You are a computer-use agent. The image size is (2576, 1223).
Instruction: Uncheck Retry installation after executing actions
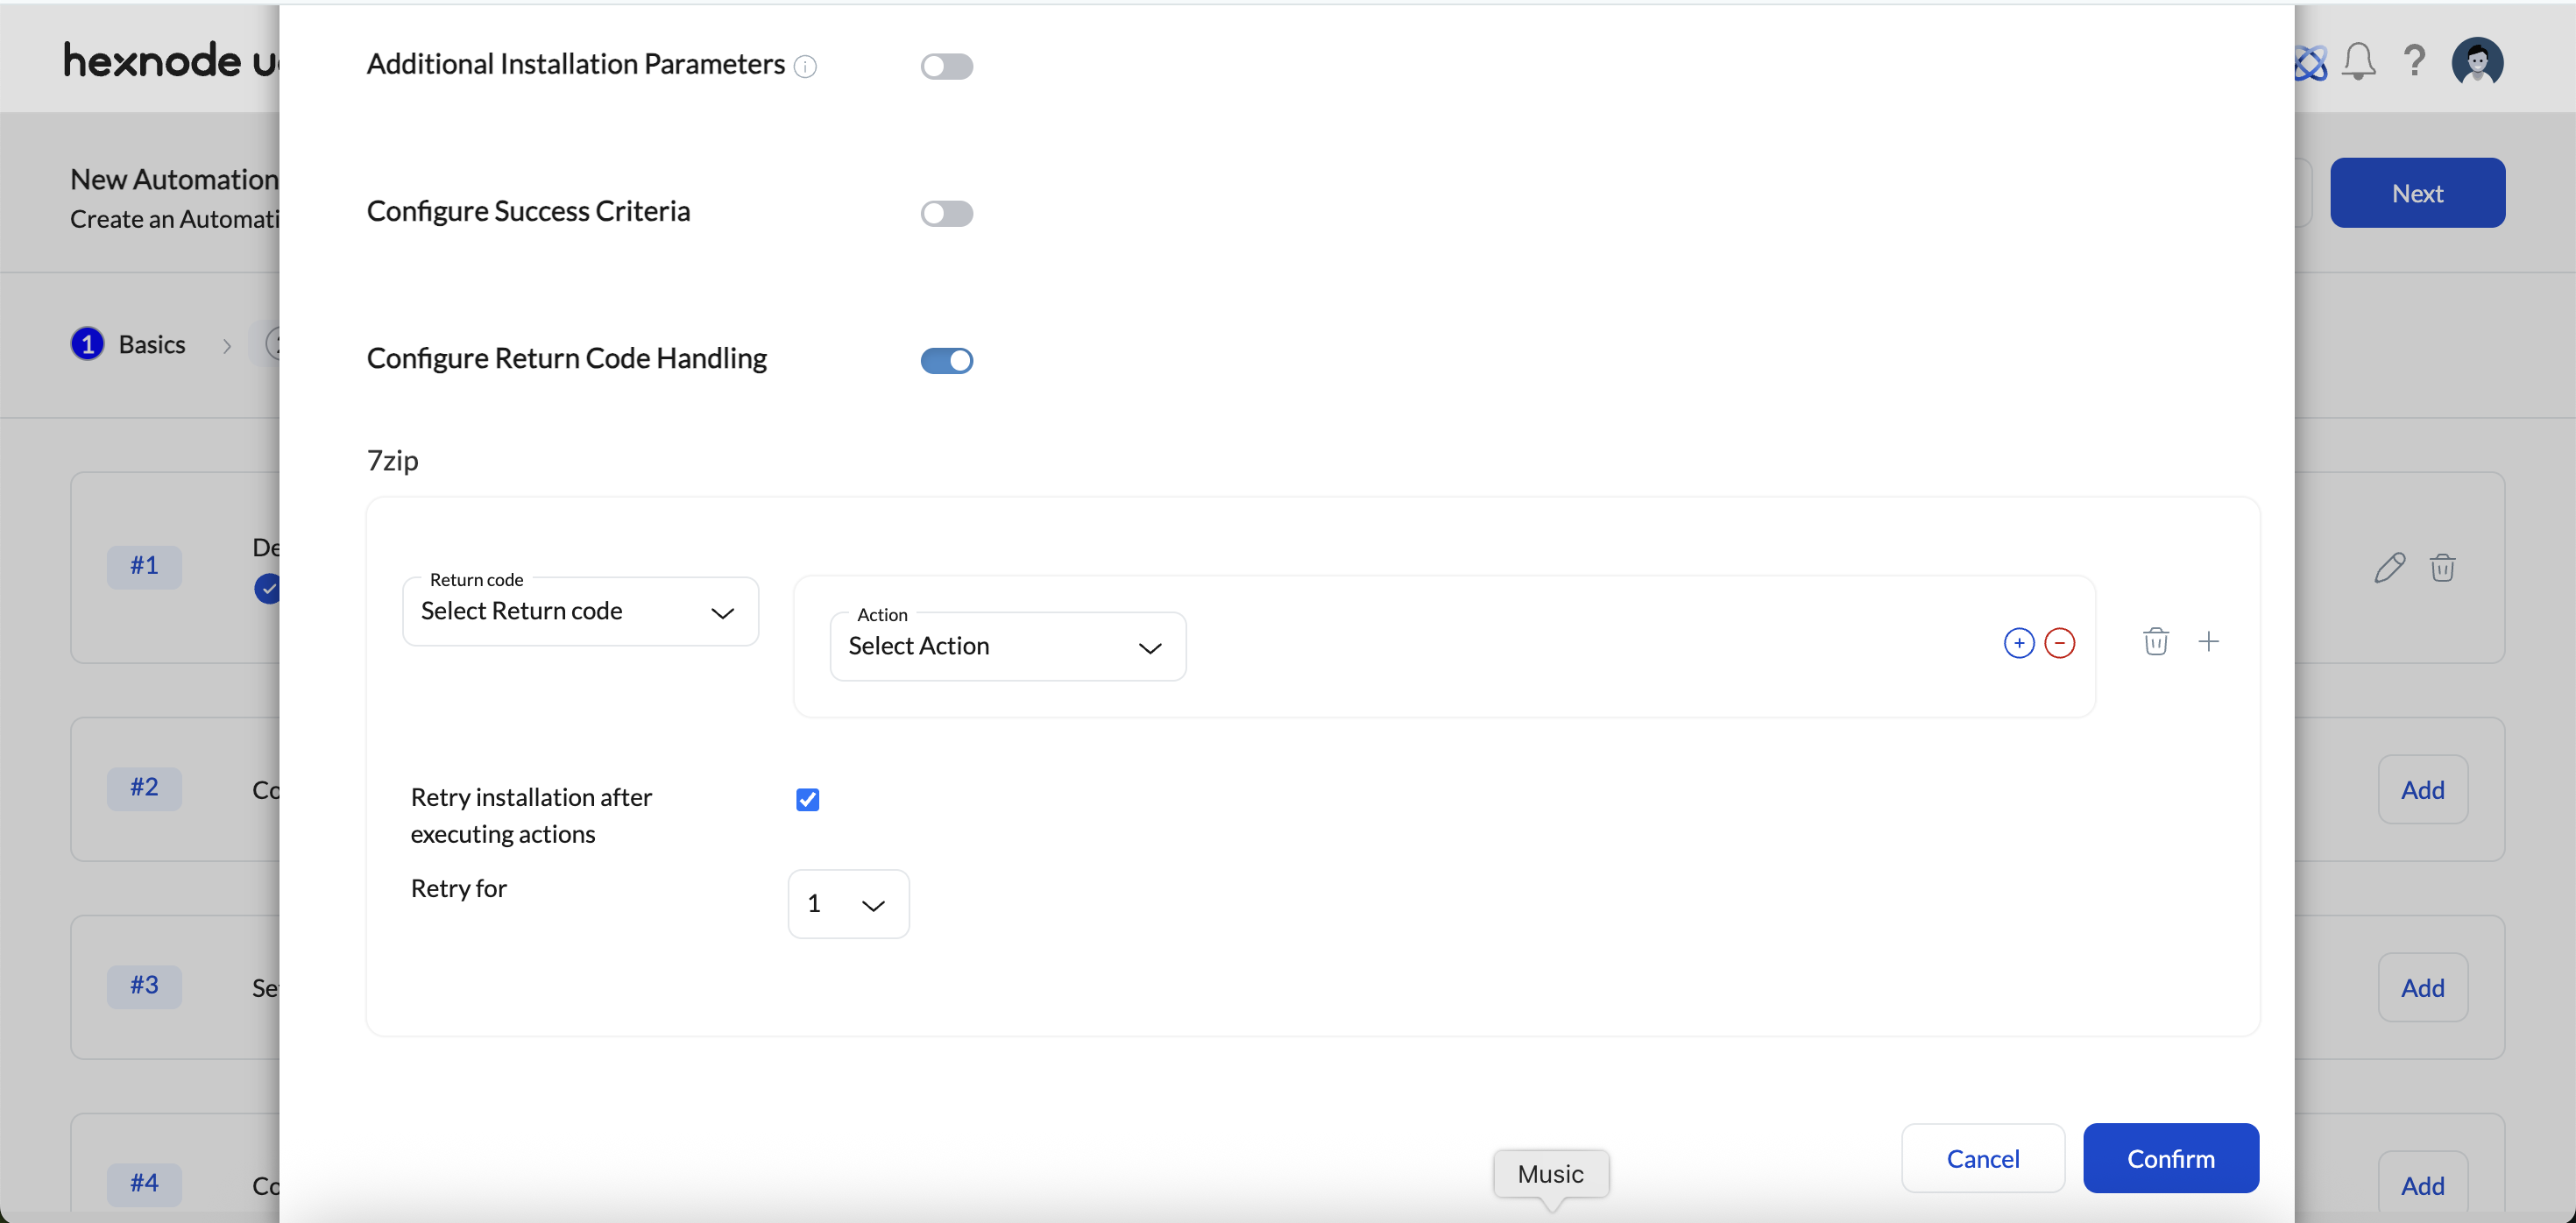807,799
